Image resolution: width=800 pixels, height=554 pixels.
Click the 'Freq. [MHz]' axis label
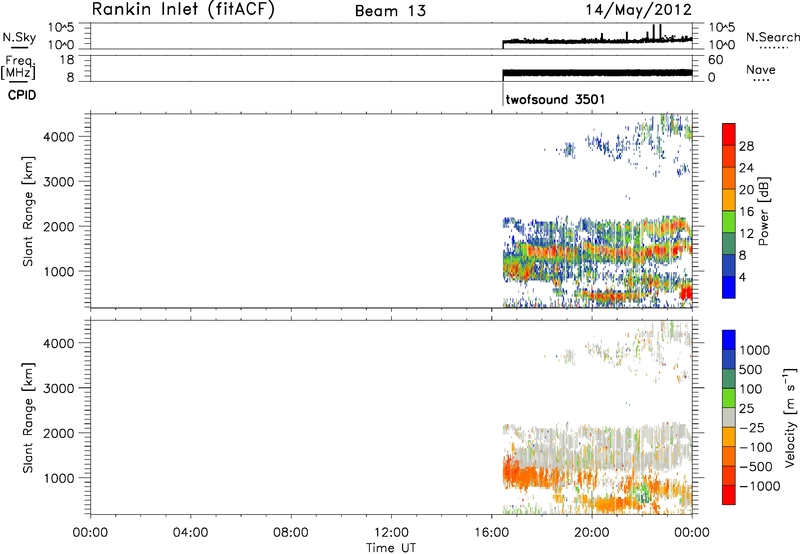pyautogui.click(x=19, y=67)
